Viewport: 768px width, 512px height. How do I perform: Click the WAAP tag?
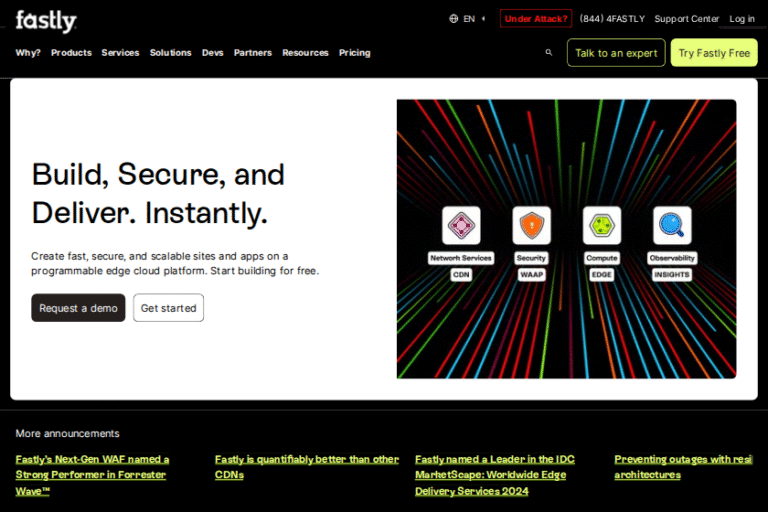531,274
